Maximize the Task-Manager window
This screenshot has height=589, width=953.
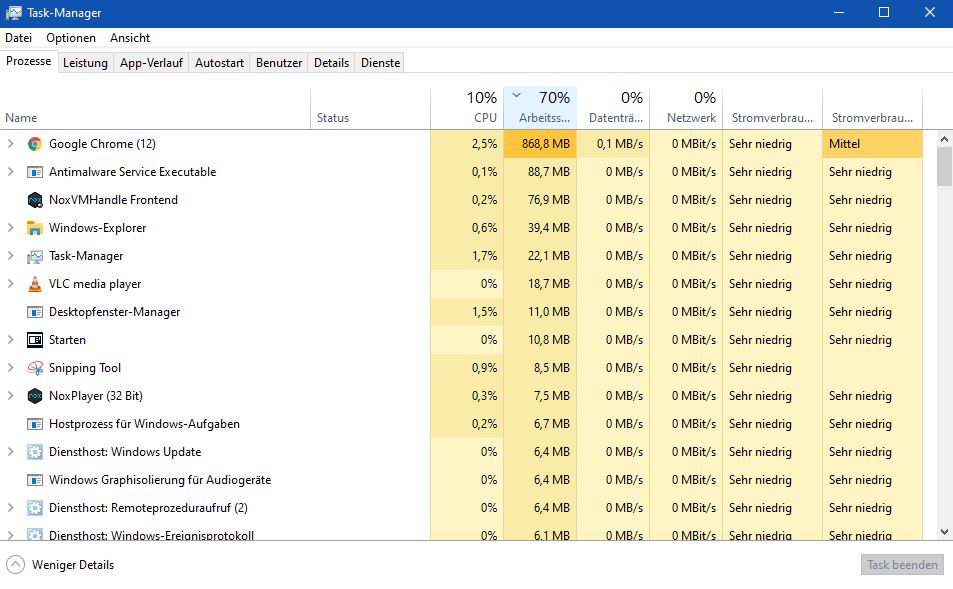pos(884,12)
